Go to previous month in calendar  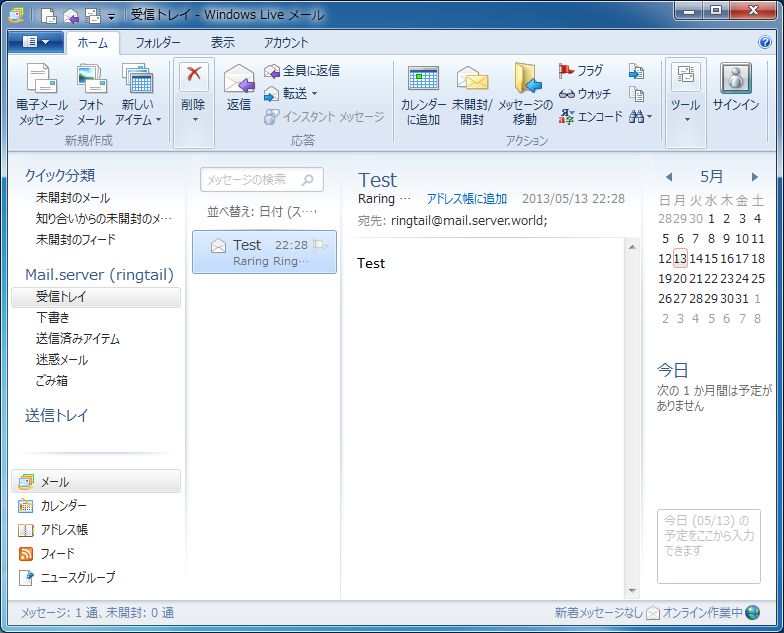[669, 177]
